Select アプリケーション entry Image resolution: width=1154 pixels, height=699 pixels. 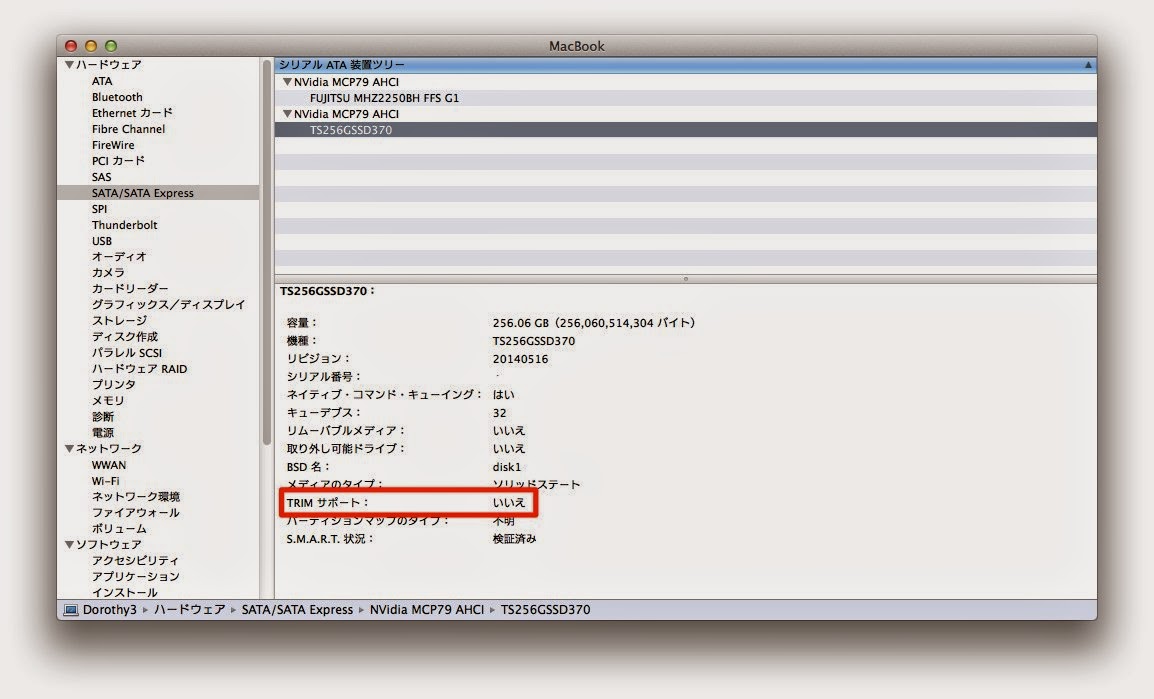135,577
